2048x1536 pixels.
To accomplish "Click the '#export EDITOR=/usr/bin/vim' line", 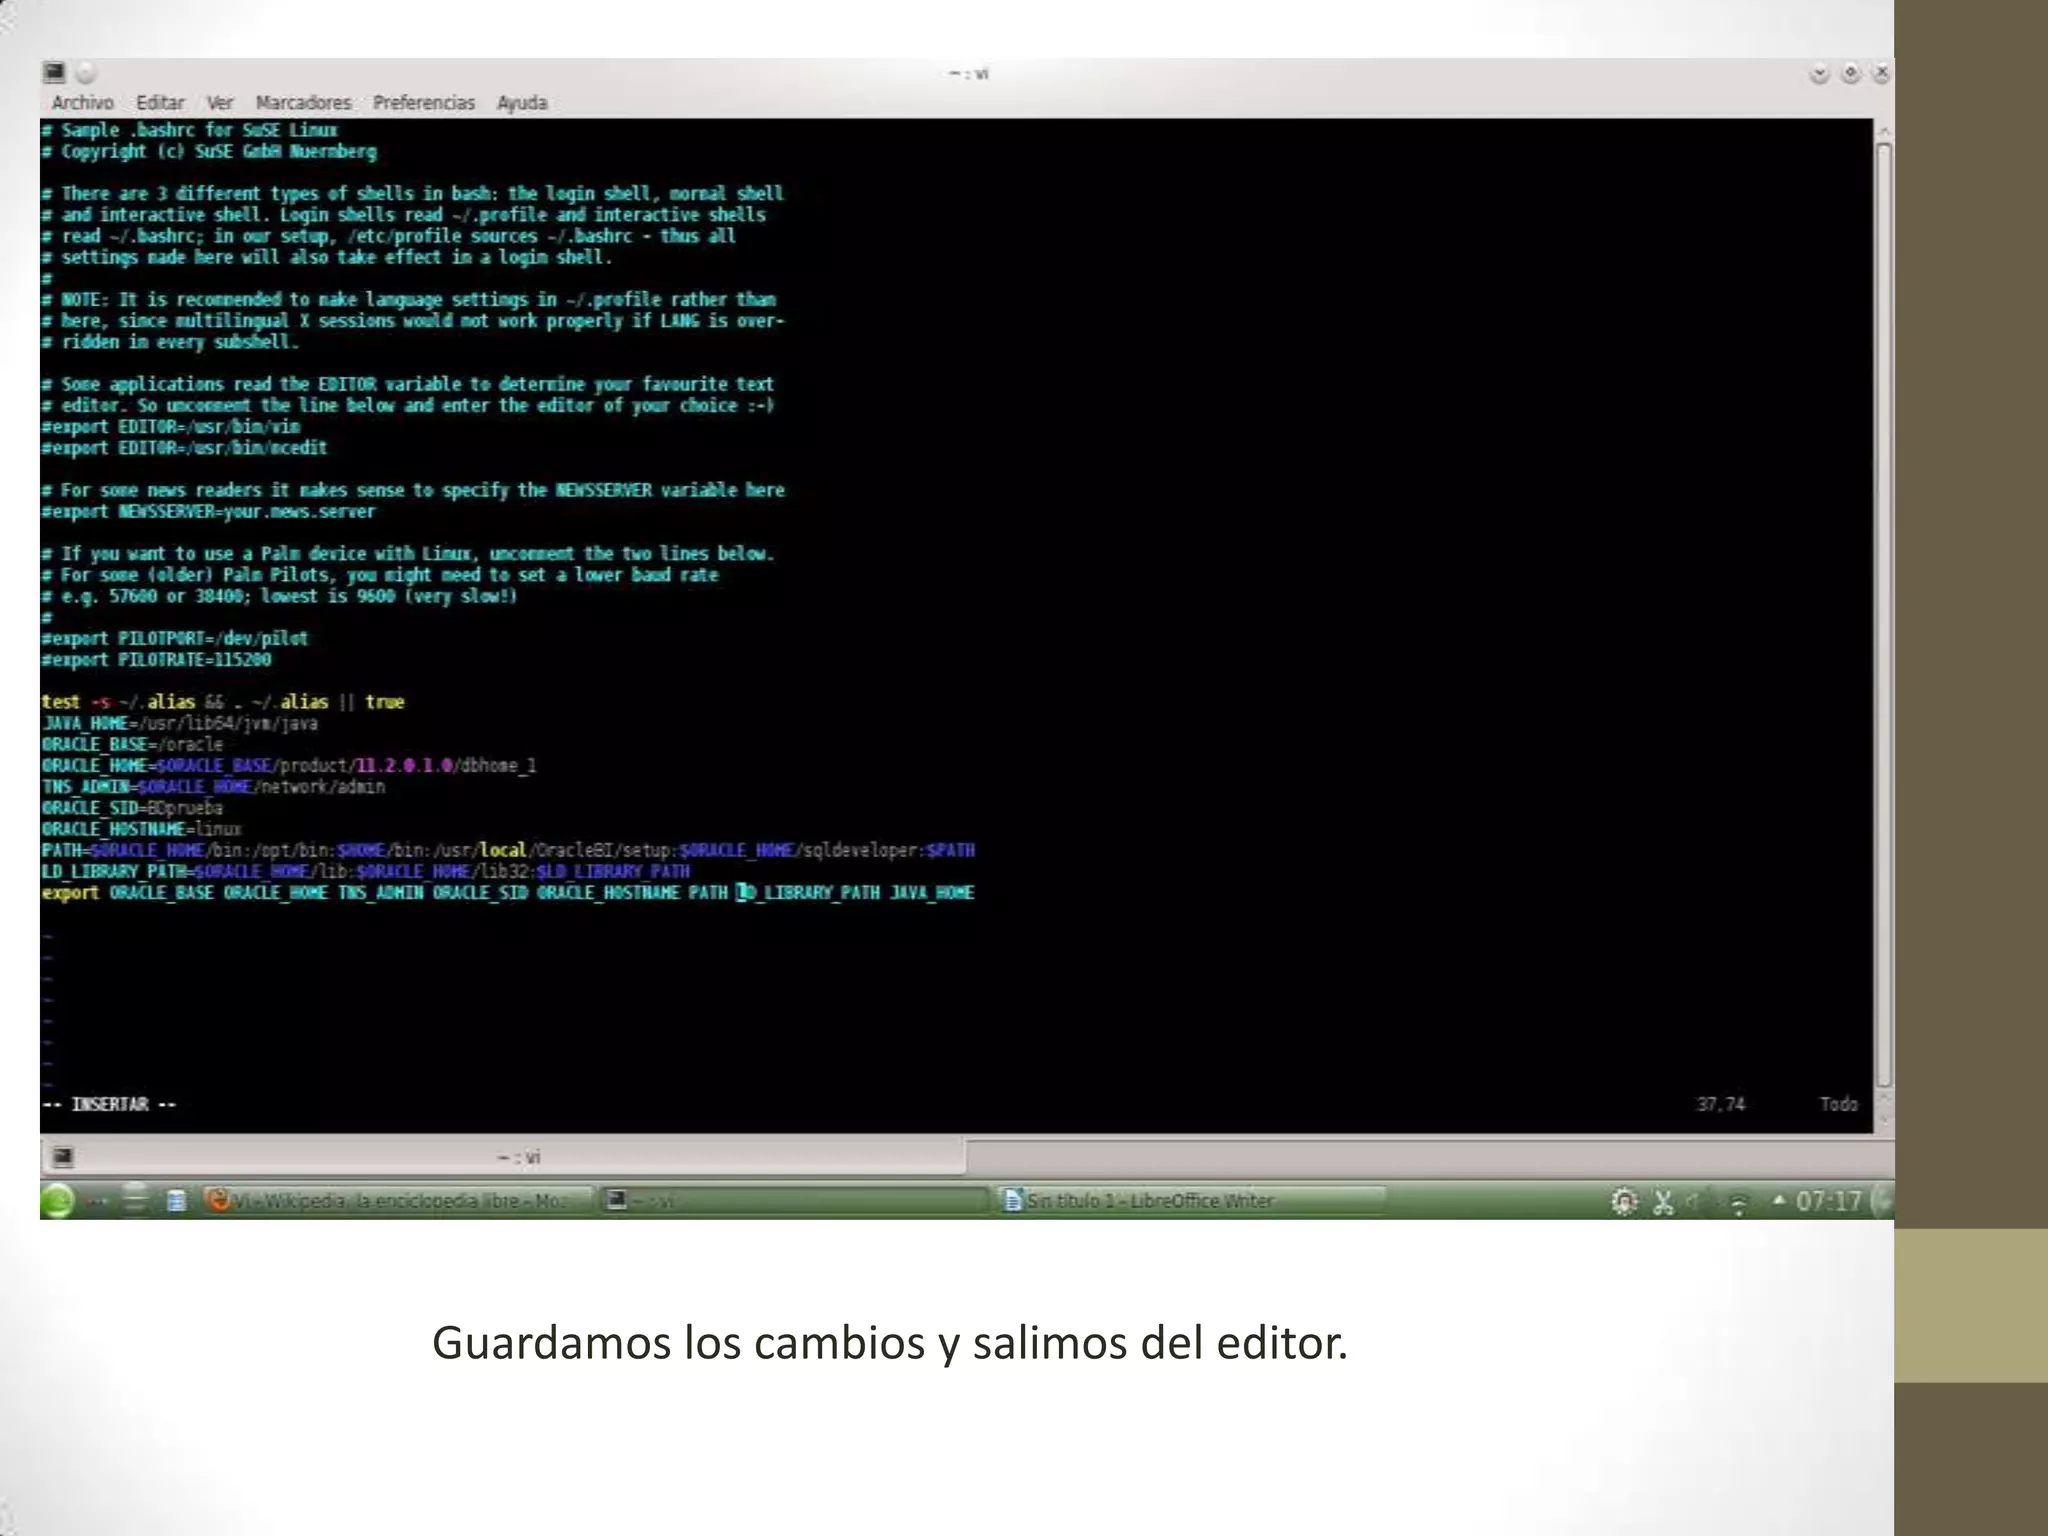I will 171,427.
